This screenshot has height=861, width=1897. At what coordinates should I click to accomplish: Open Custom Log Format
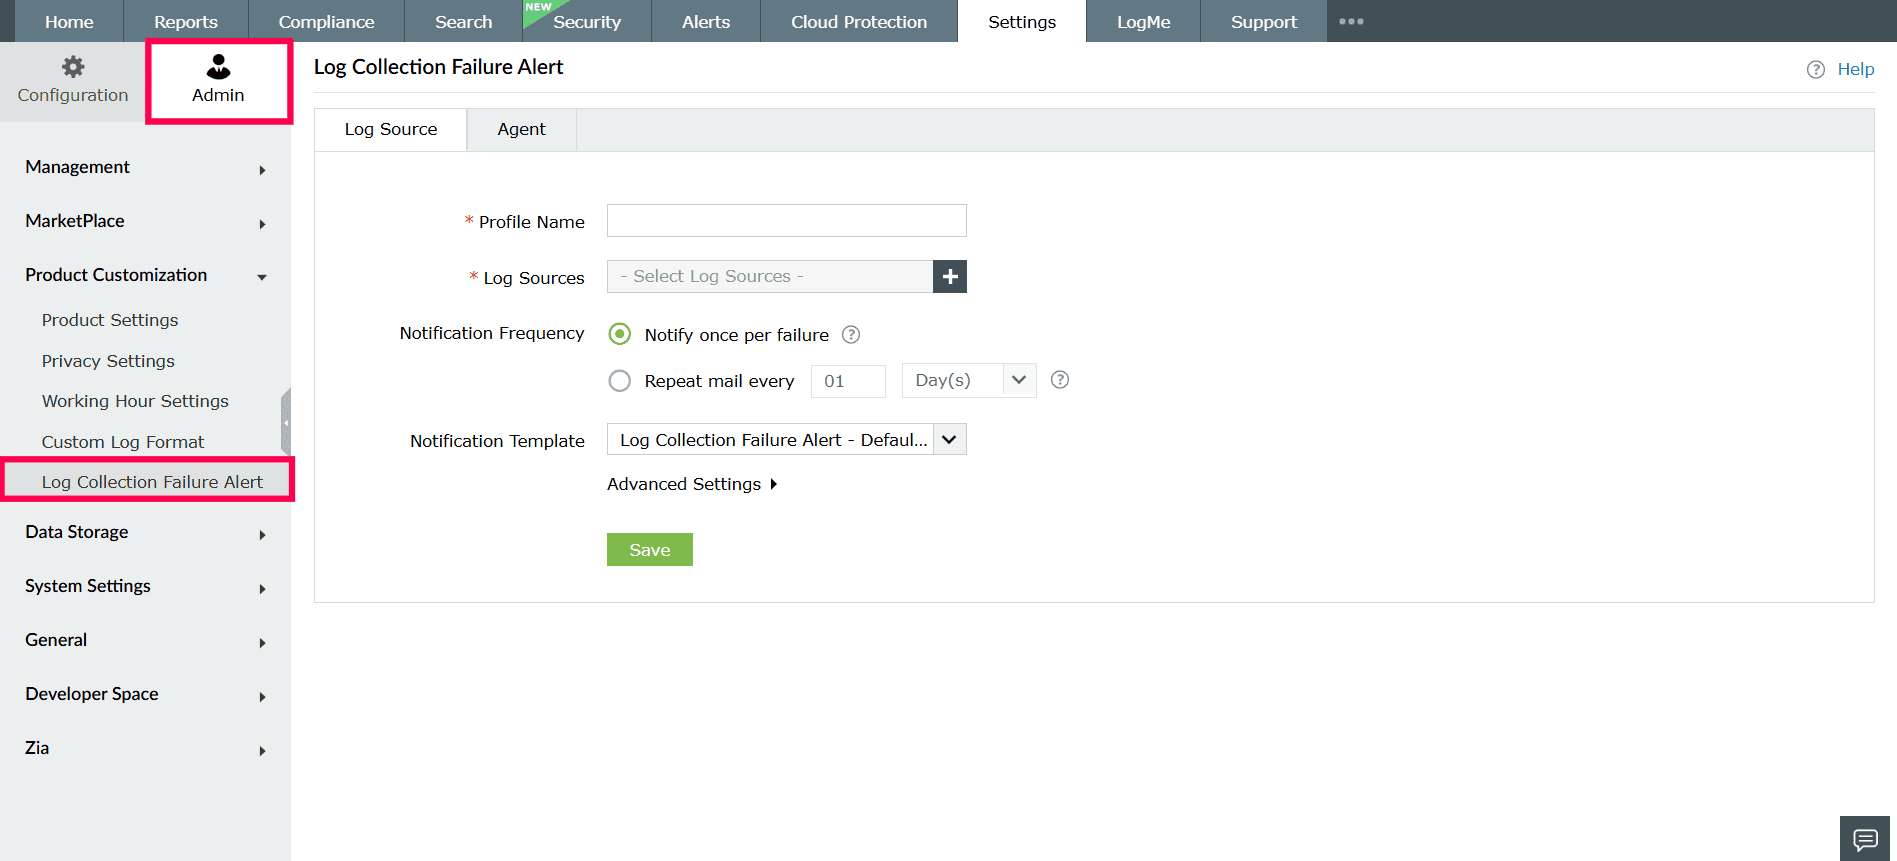(123, 442)
